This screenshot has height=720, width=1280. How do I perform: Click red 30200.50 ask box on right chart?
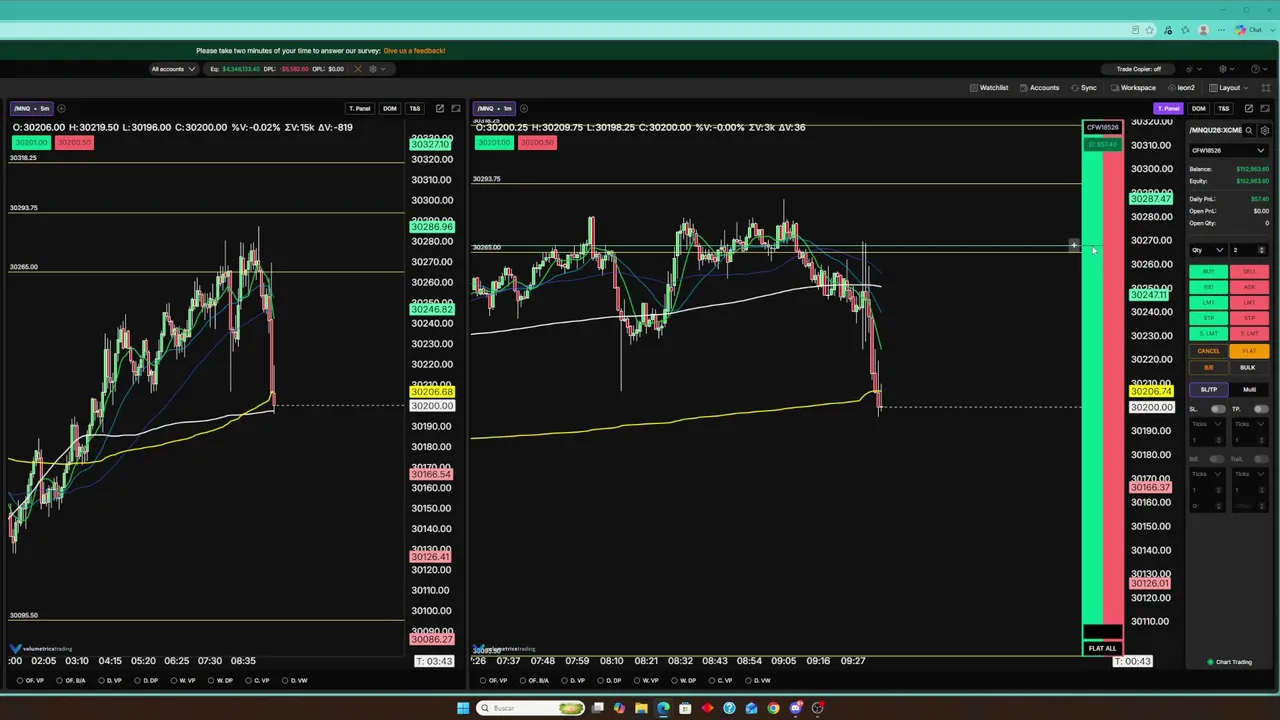(537, 143)
